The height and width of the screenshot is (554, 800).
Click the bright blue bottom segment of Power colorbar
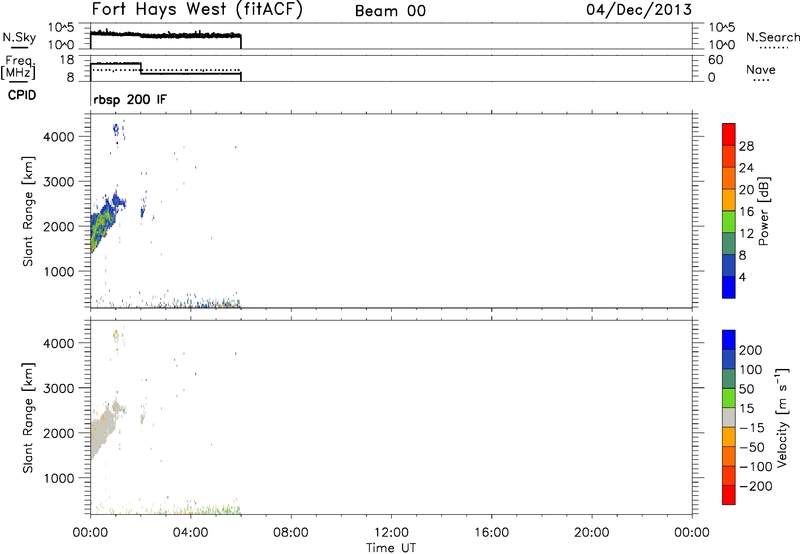[729, 287]
